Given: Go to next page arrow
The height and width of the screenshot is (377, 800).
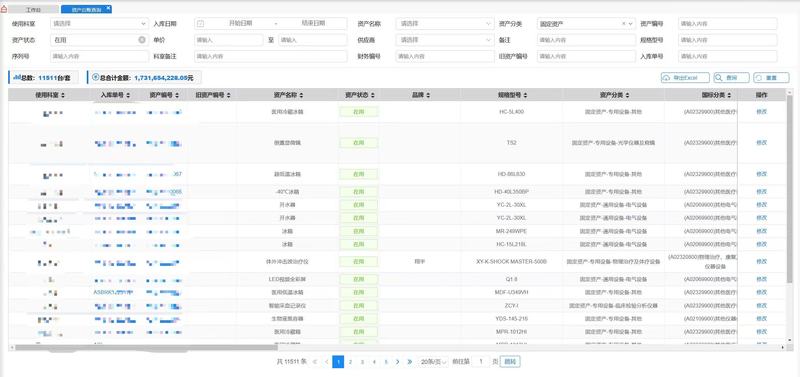Looking at the screenshot, I should (x=397, y=362).
